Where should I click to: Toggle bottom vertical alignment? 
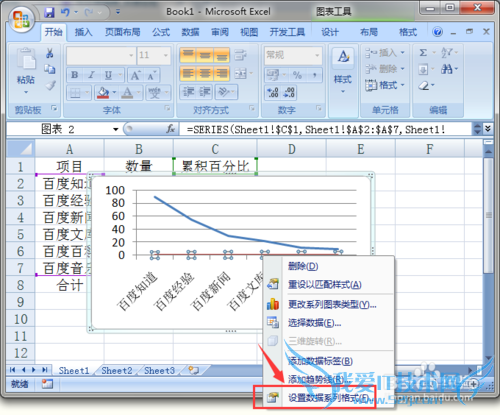click(221, 55)
